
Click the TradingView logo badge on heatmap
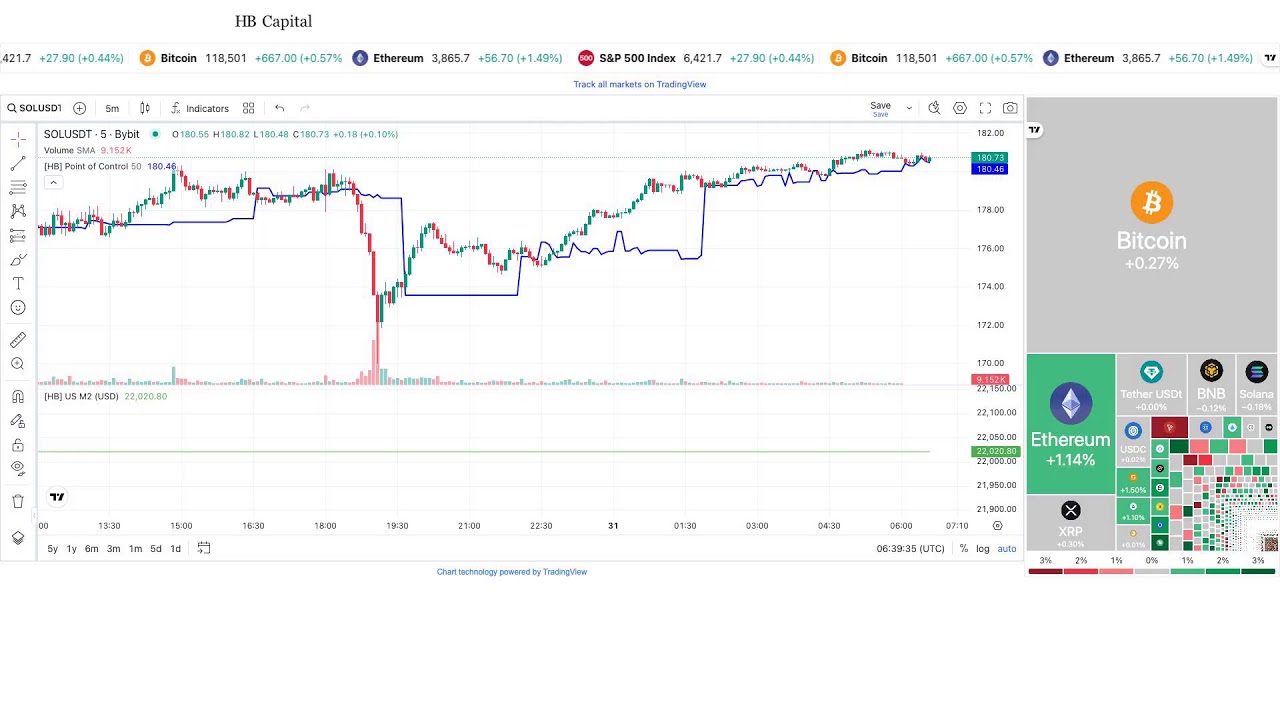[1035, 129]
